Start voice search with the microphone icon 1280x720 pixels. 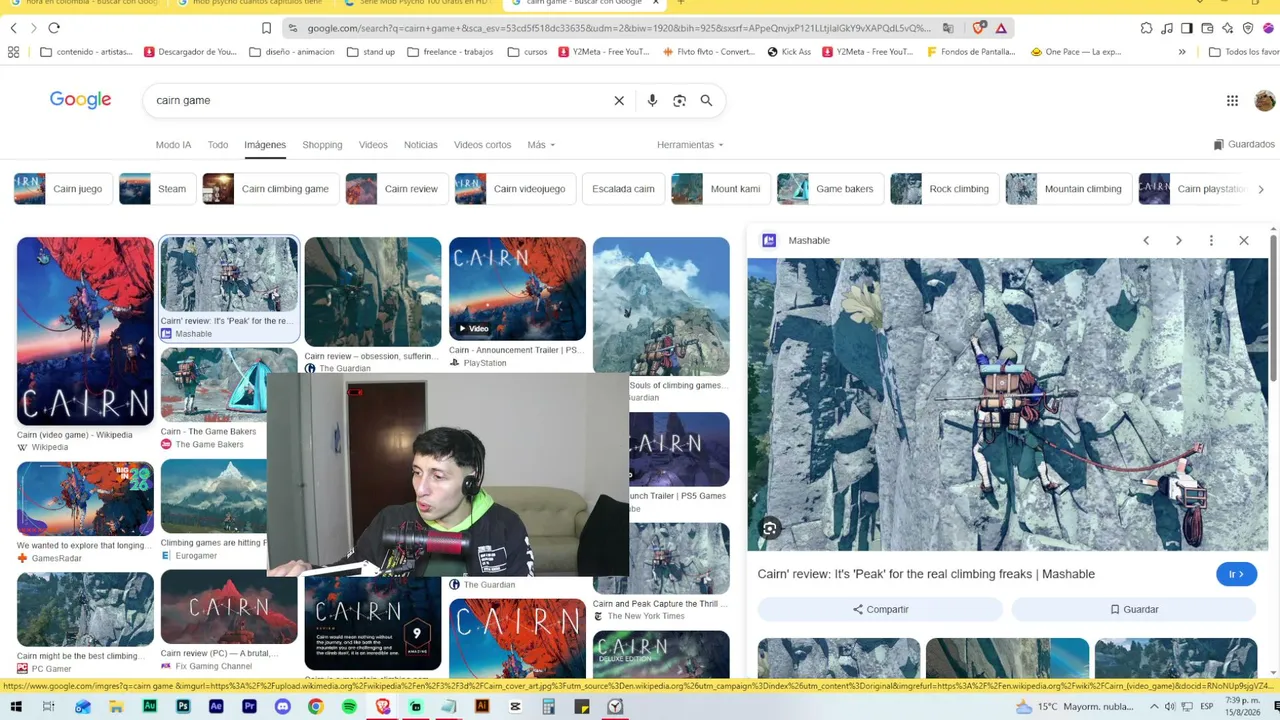pos(652,100)
